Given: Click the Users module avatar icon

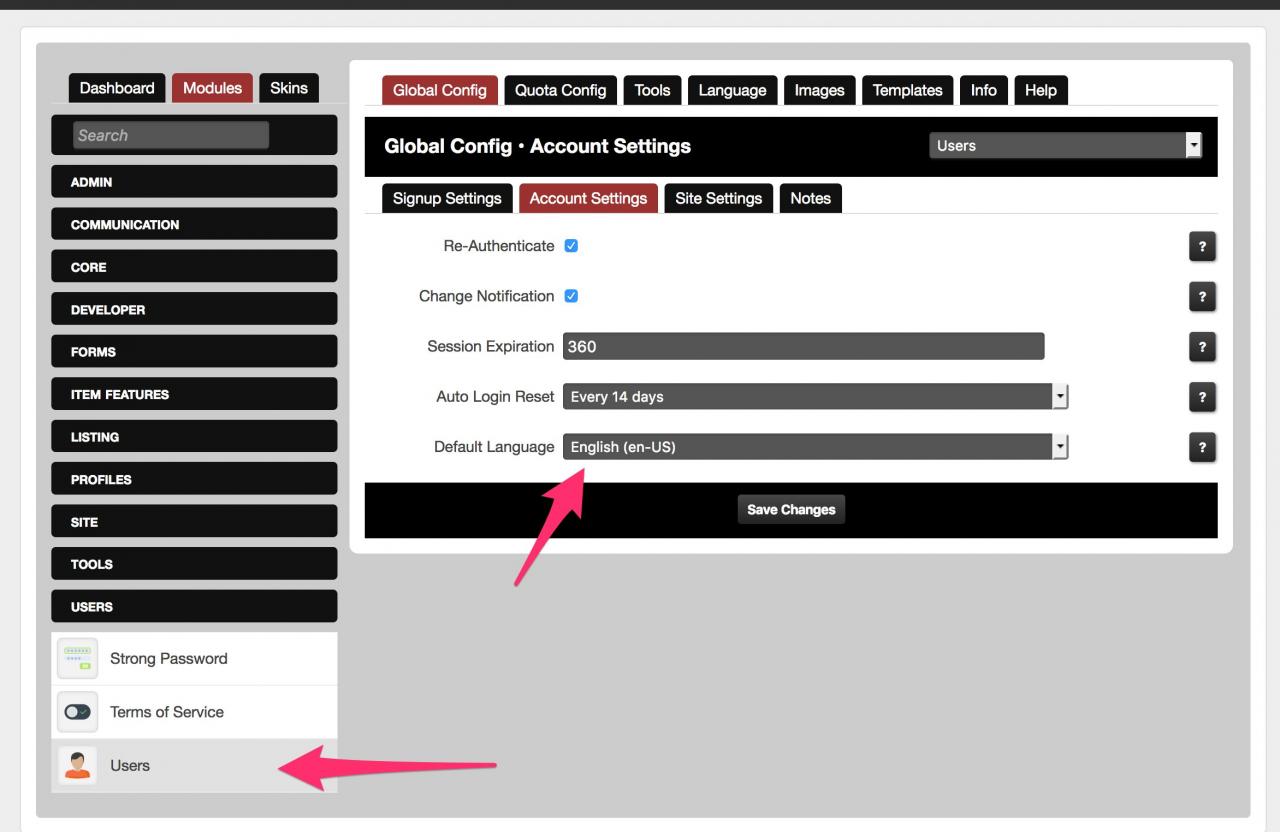Looking at the screenshot, I should [78, 766].
